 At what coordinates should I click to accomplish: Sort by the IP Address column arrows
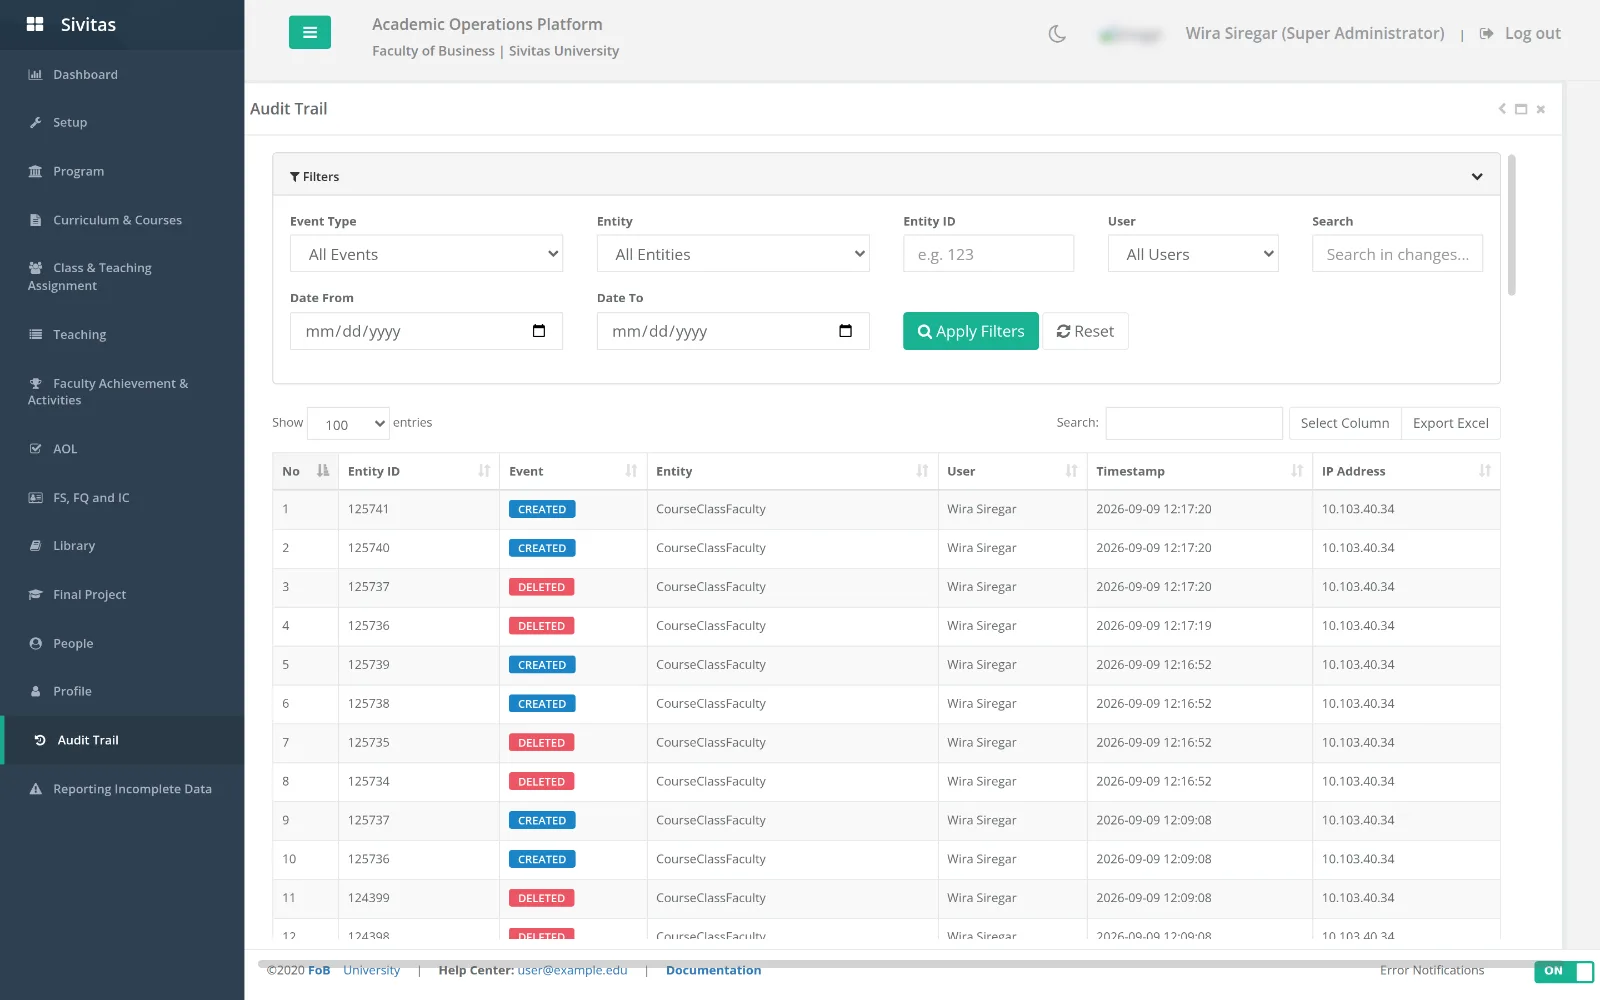(1485, 471)
